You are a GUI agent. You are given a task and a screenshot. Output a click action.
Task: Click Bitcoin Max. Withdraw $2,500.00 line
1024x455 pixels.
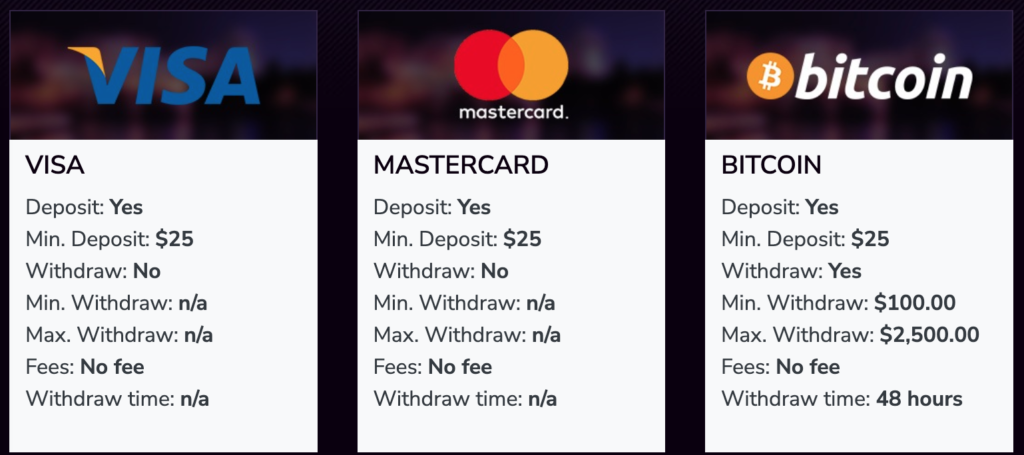(850, 335)
